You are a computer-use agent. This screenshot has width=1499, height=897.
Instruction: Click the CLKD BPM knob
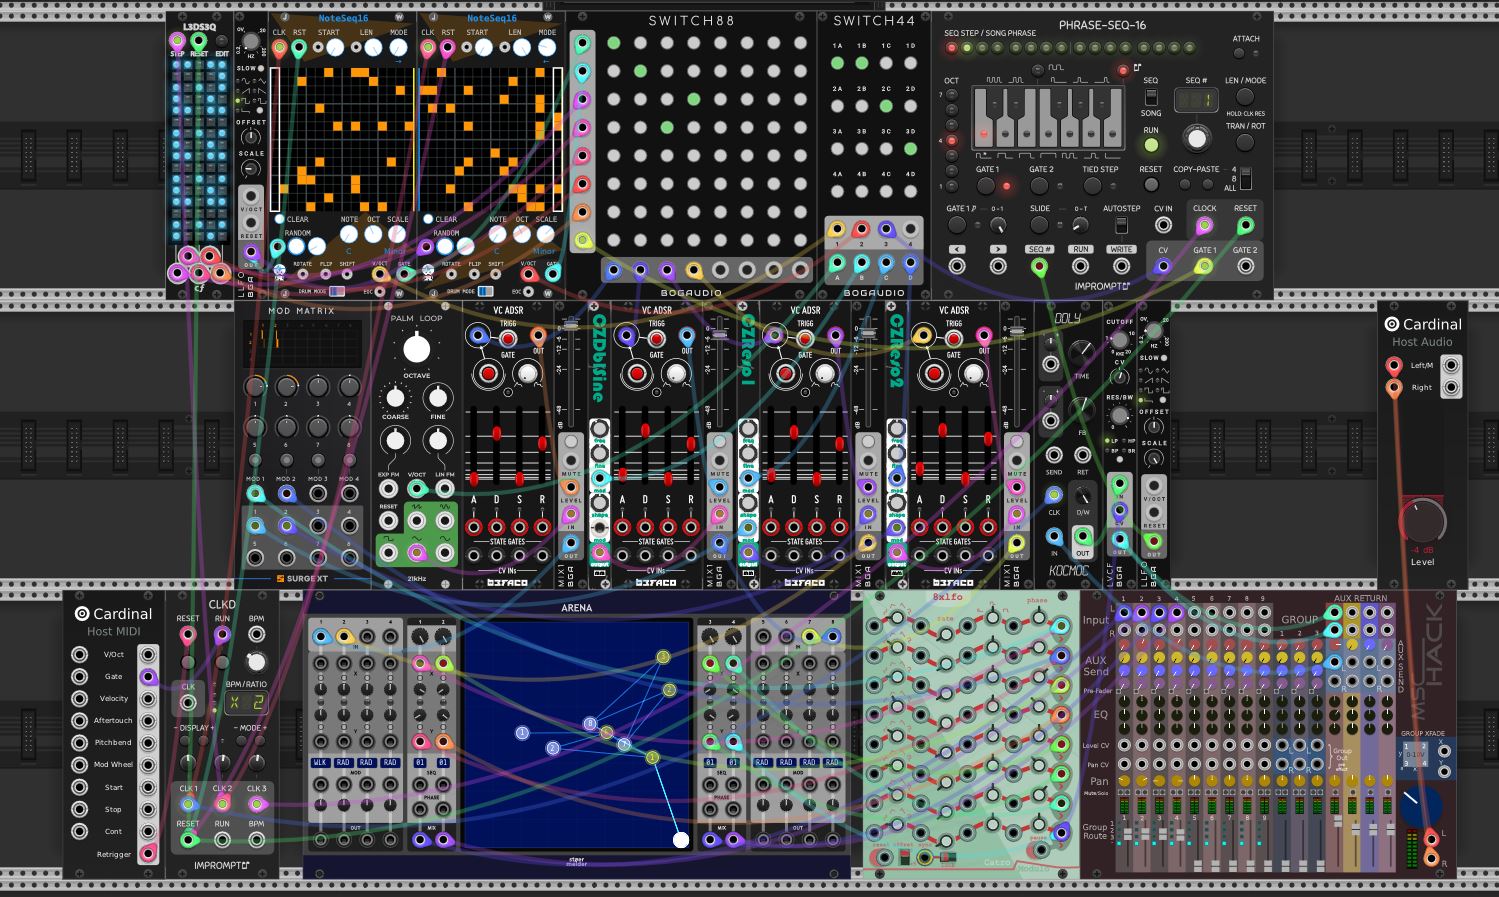pyautogui.click(x=256, y=662)
